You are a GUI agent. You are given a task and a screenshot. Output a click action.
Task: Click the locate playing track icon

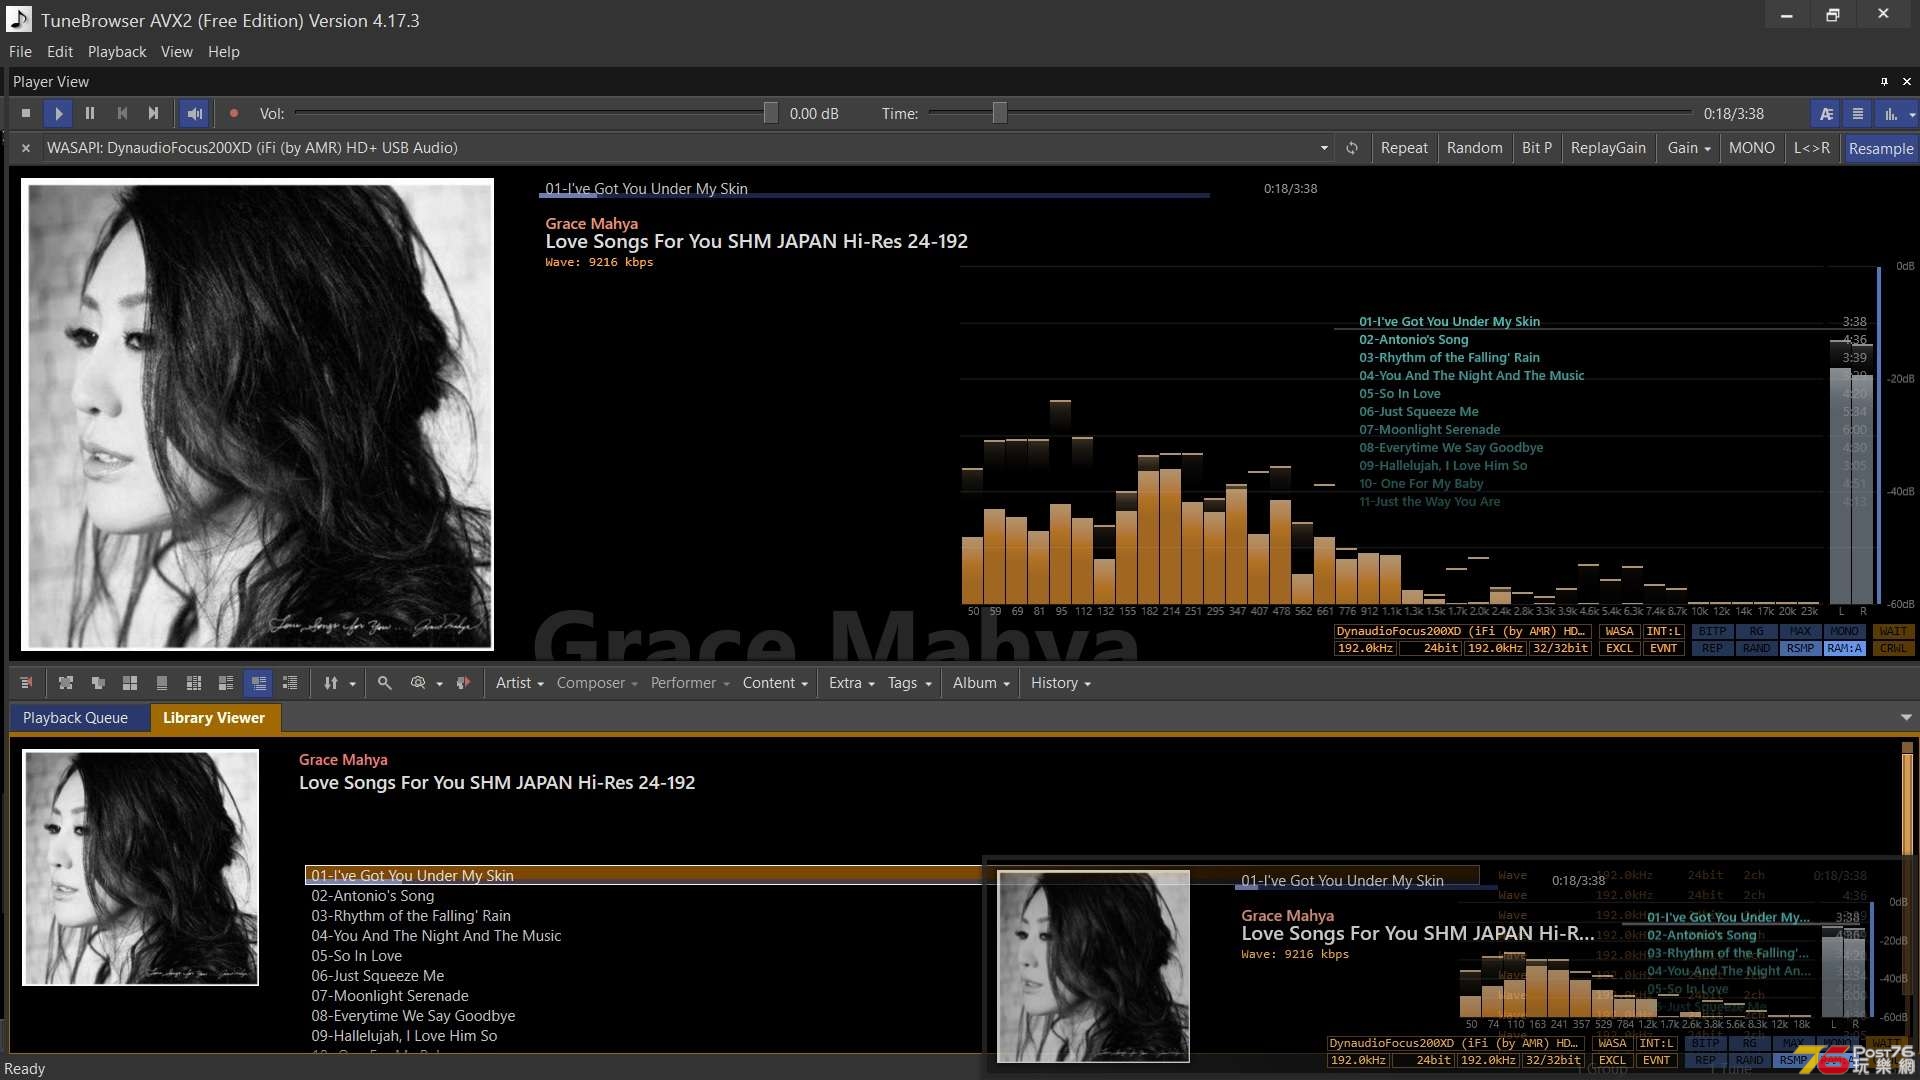click(x=463, y=683)
